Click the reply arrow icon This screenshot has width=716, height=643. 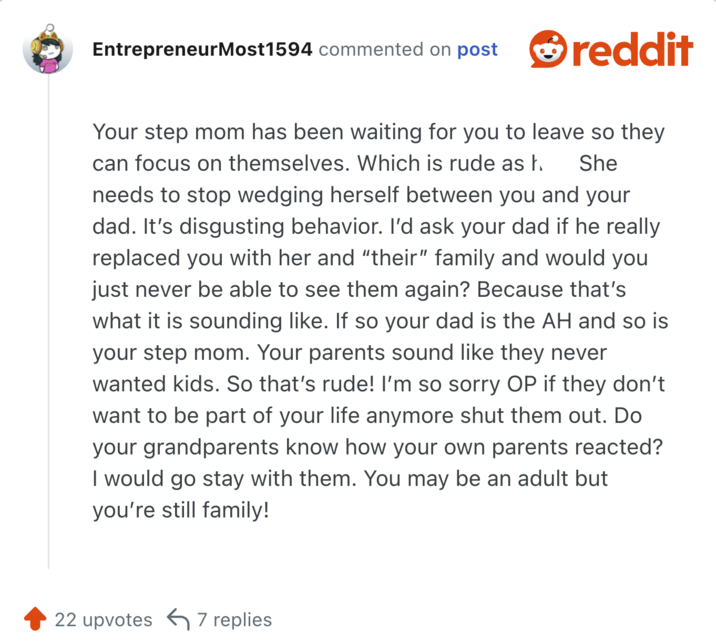(179, 619)
